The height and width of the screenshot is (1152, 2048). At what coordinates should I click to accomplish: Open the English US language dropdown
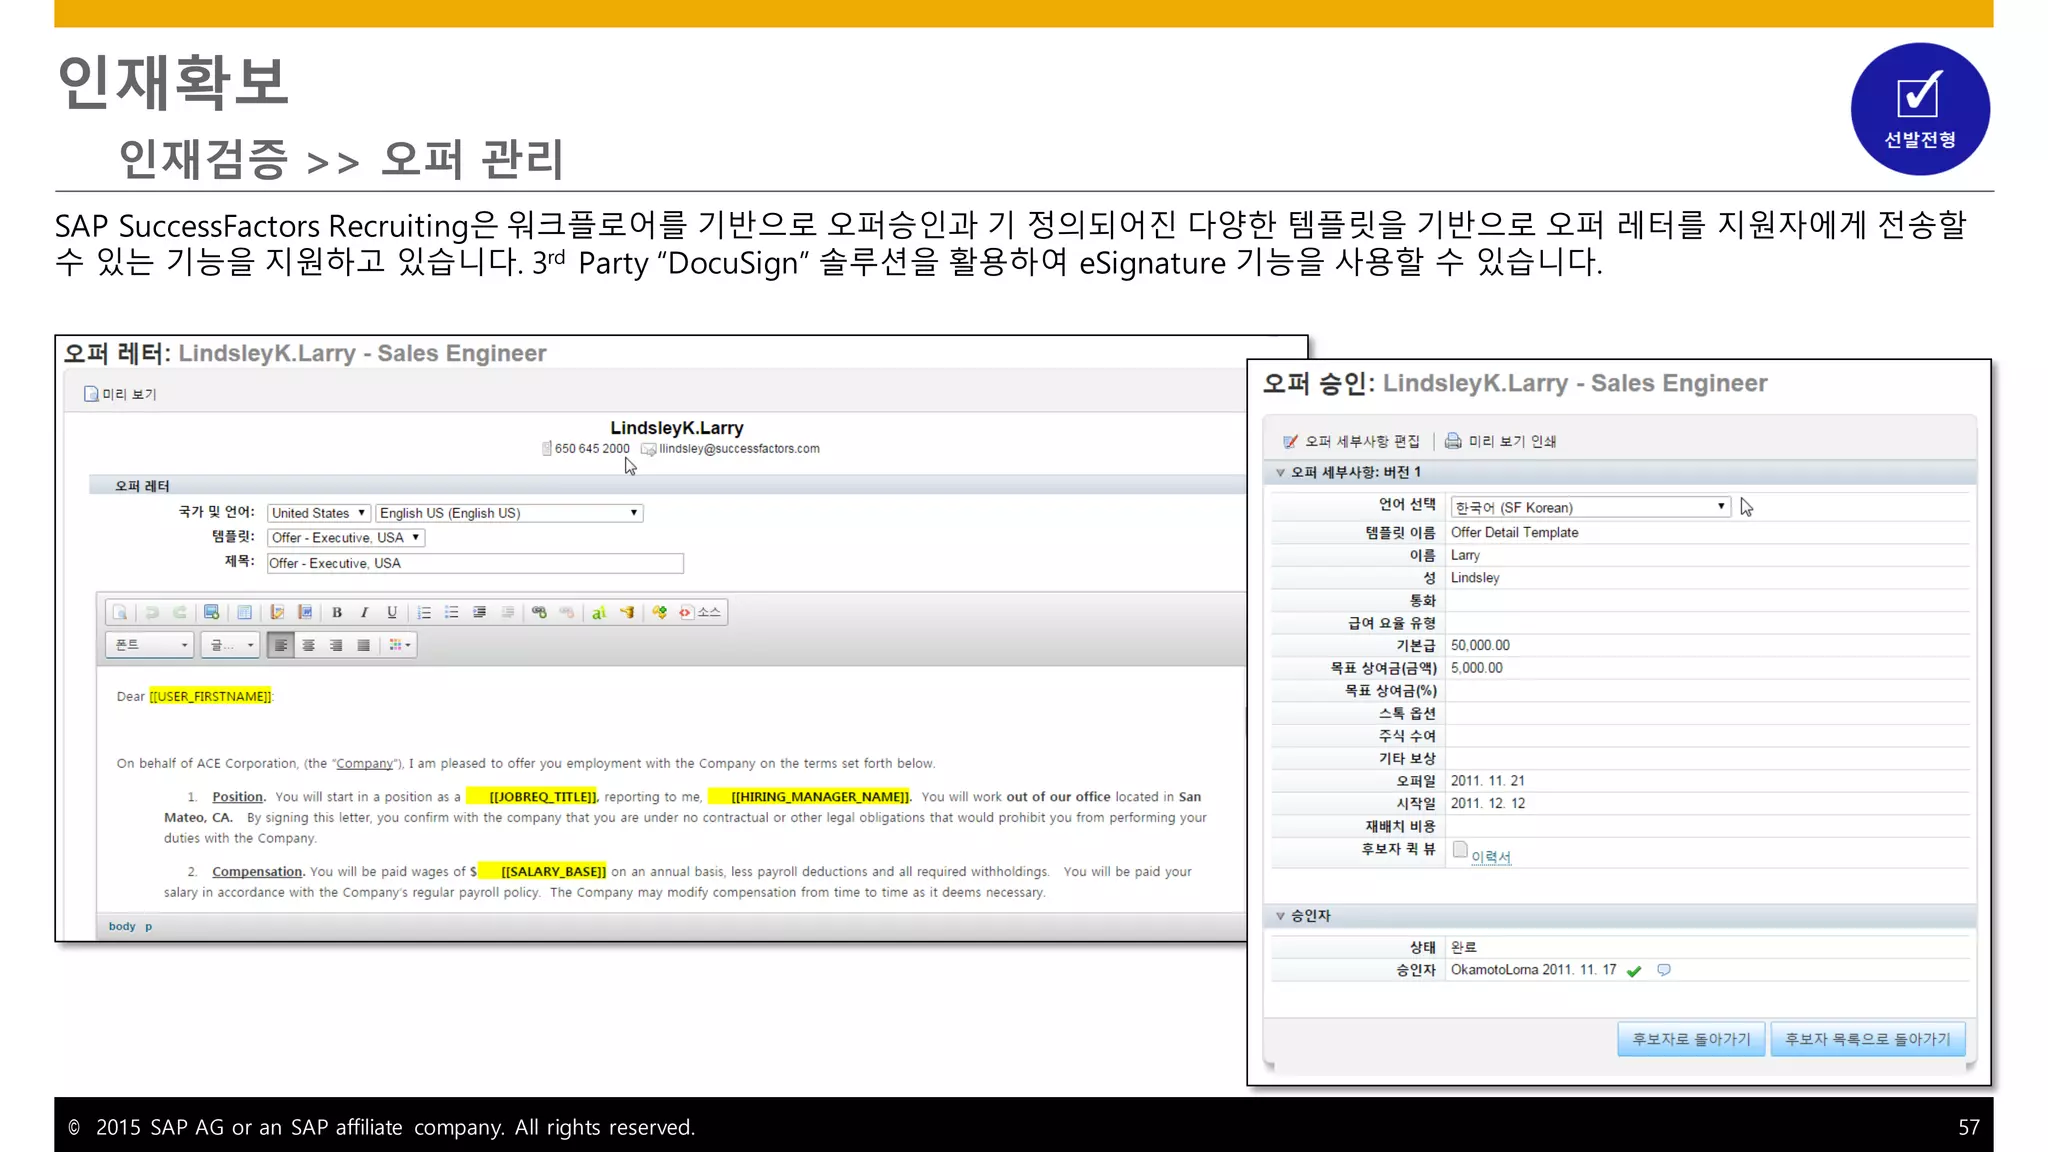click(509, 513)
